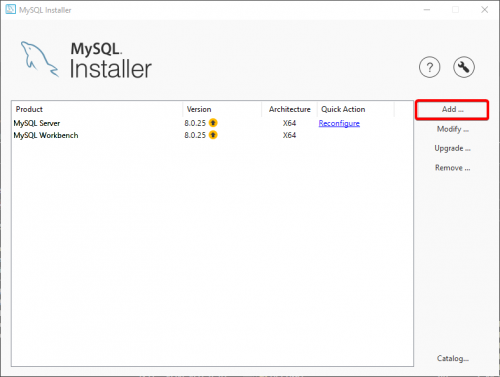Click X64 architecture of MySQL Workbench
Viewport: 500px width, 377px height.
(x=289, y=135)
